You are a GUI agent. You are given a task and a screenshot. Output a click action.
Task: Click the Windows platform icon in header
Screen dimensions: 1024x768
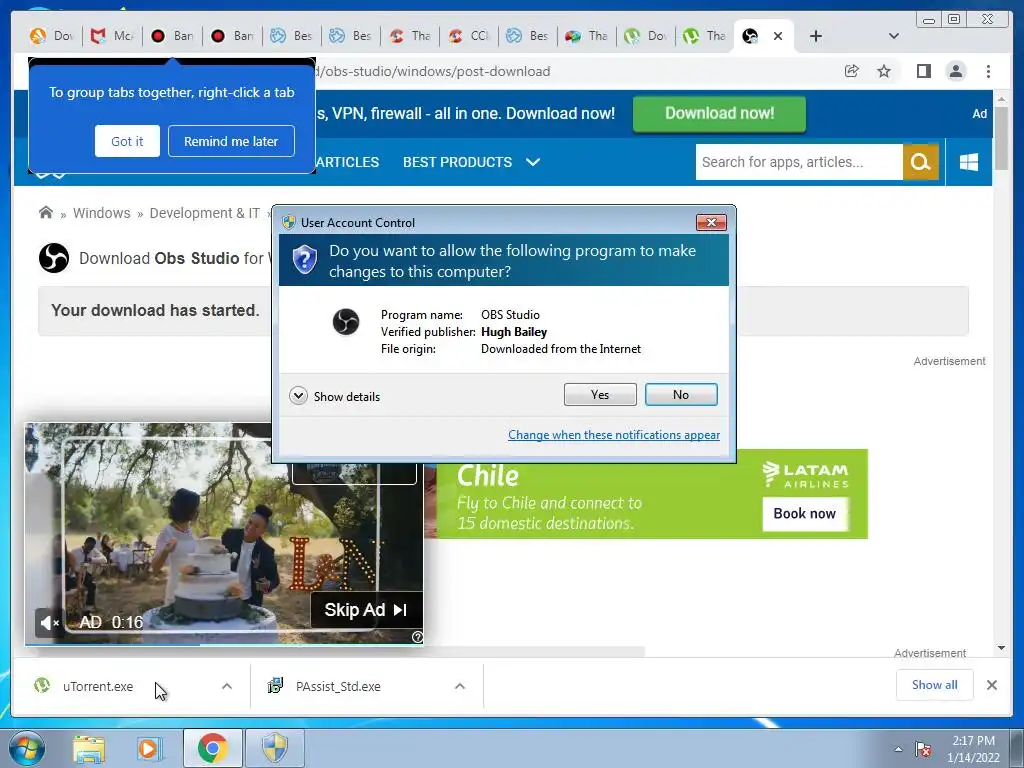pyautogui.click(x=969, y=162)
